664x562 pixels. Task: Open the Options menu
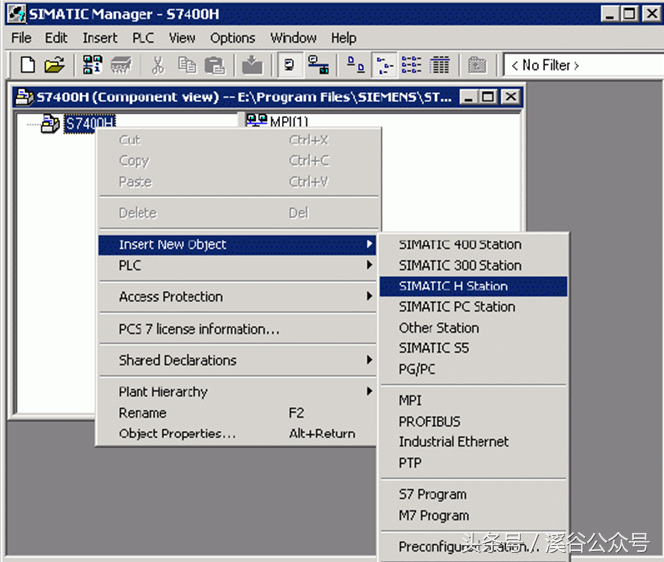(x=232, y=38)
